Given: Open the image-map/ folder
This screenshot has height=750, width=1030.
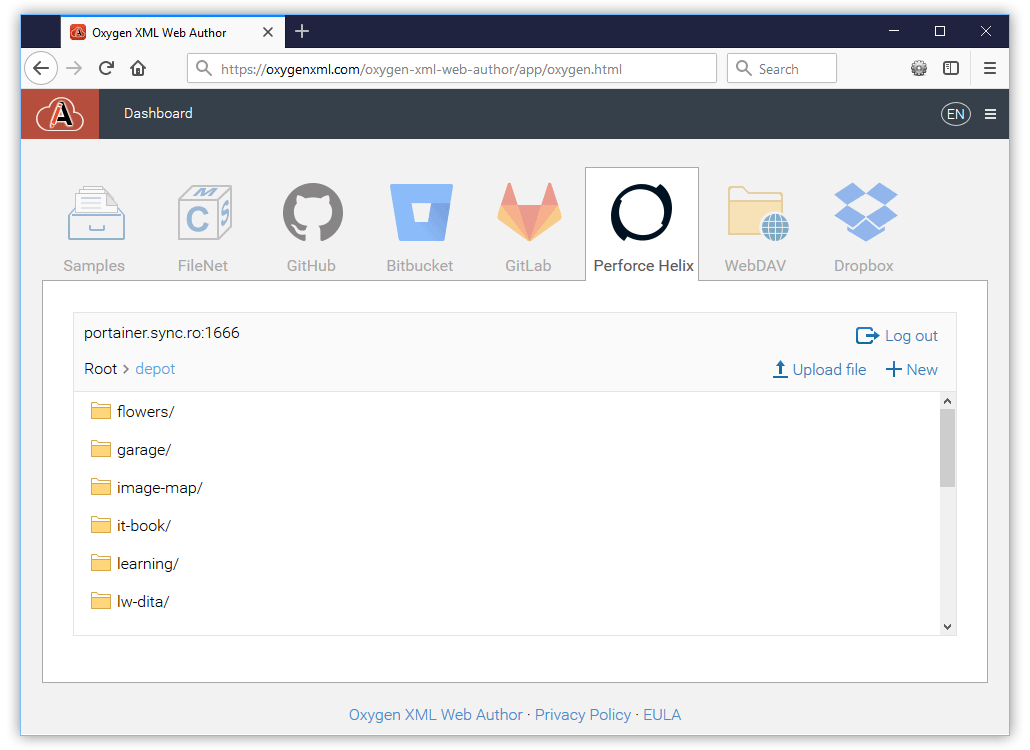Looking at the screenshot, I should pyautogui.click(x=146, y=487).
